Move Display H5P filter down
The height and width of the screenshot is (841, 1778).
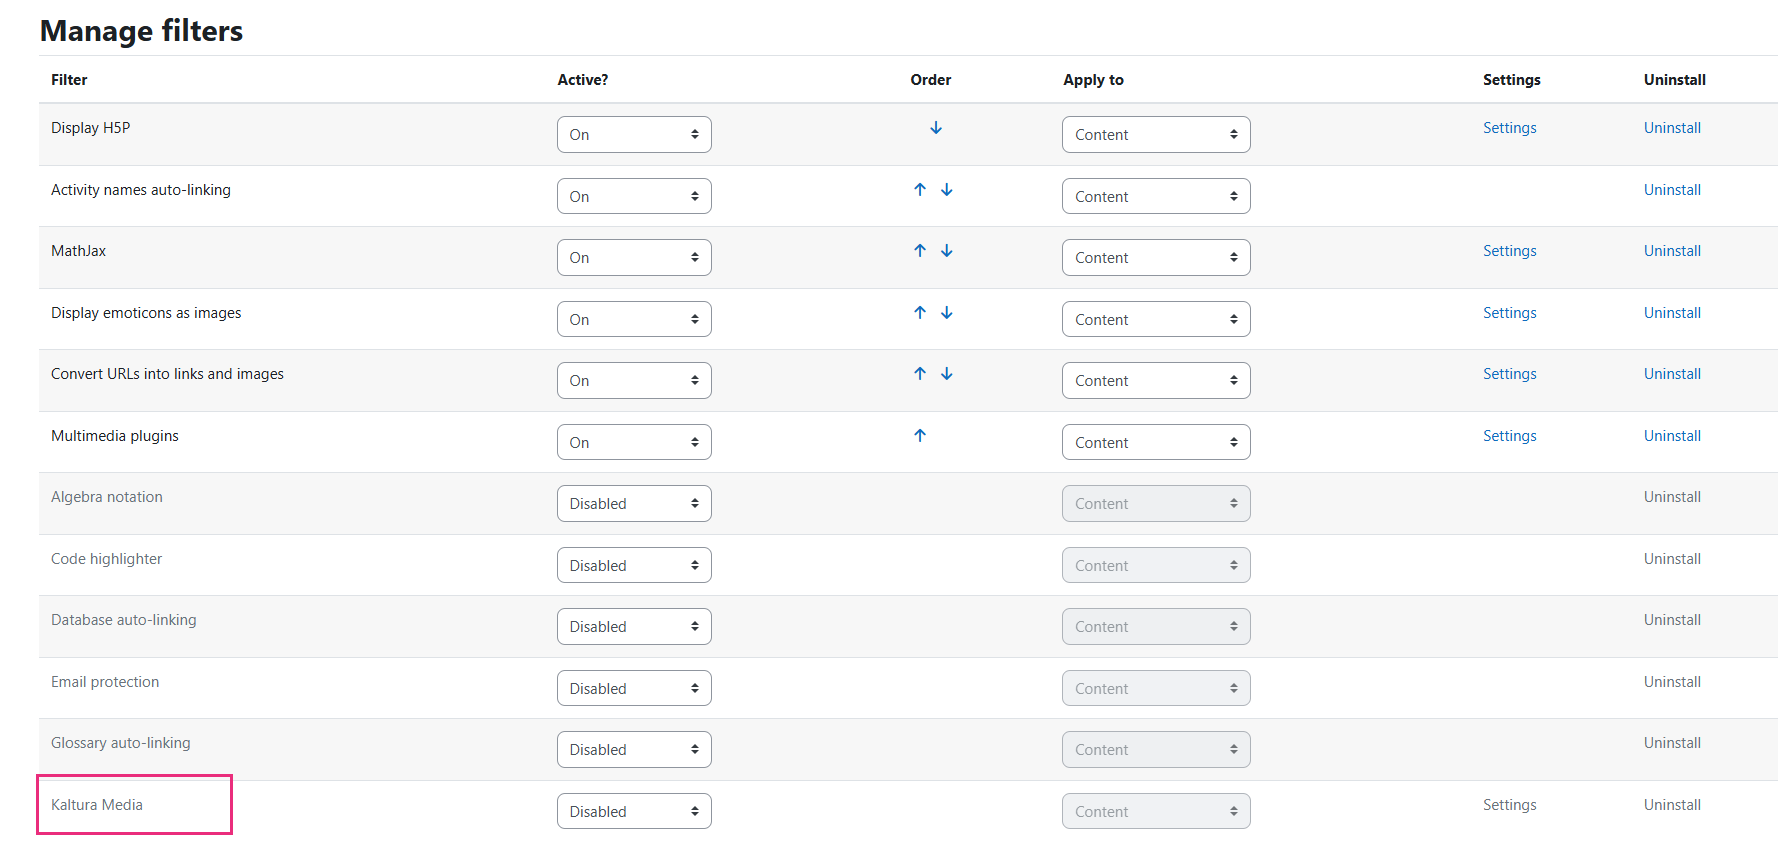coord(936,128)
